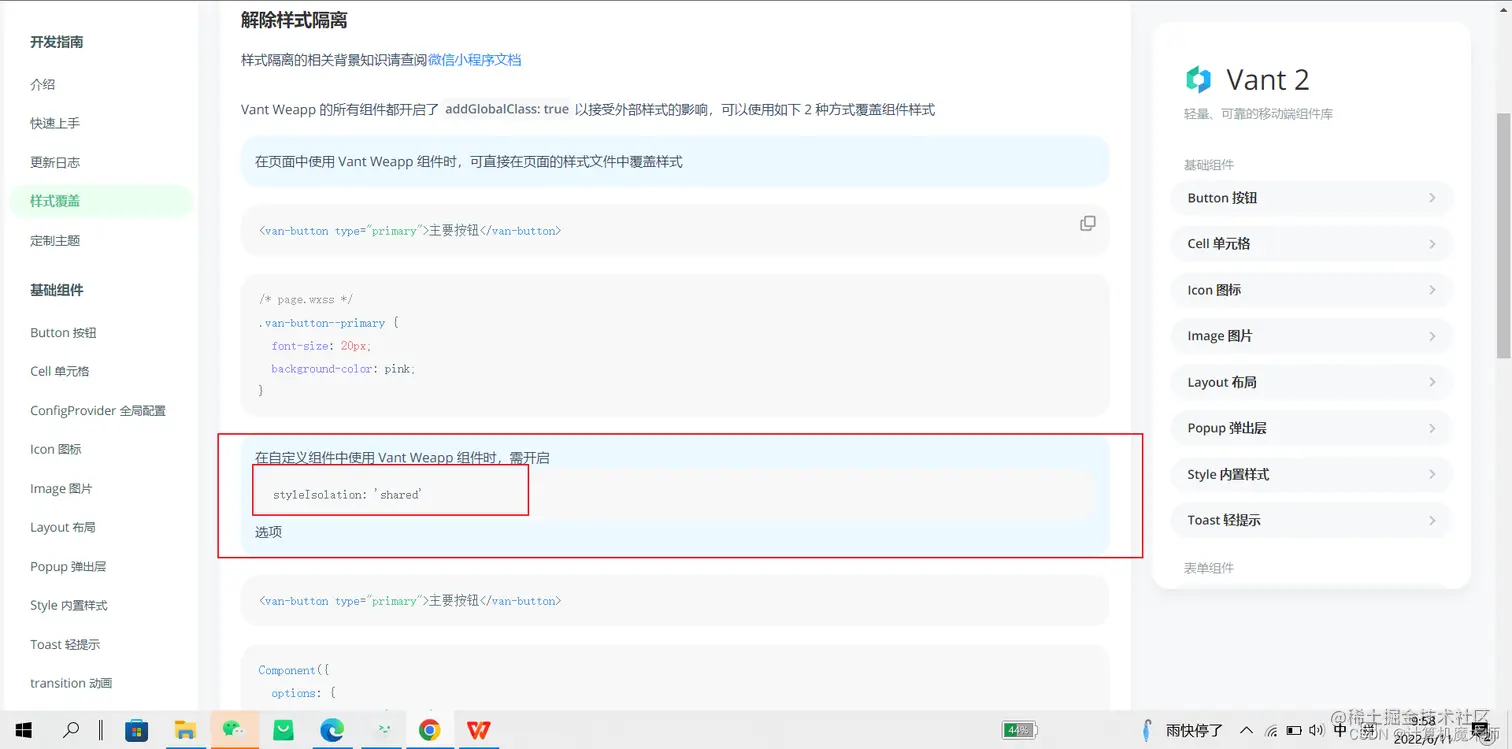Go to 介绍 in the sidebar

pyautogui.click(x=43, y=84)
